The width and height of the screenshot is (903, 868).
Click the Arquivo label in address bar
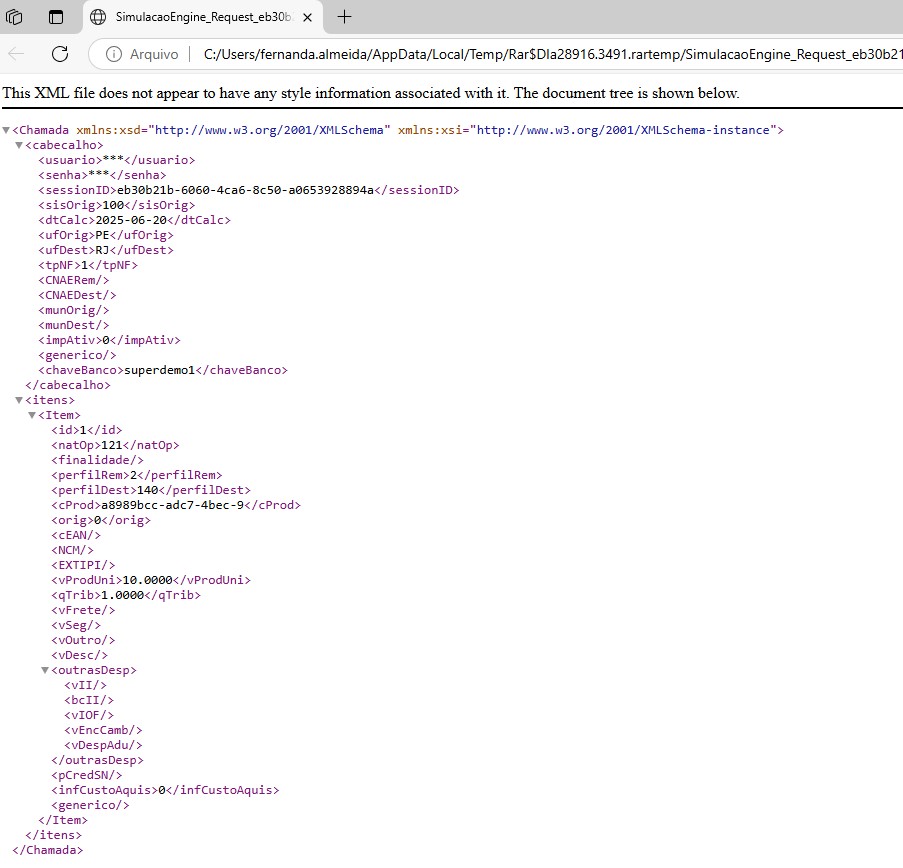154,54
